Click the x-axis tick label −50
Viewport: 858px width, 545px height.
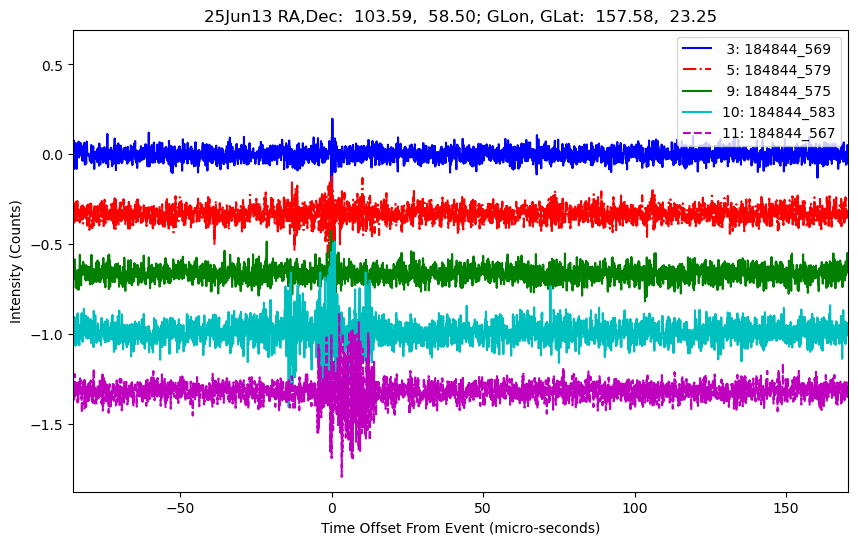[x=180, y=507]
